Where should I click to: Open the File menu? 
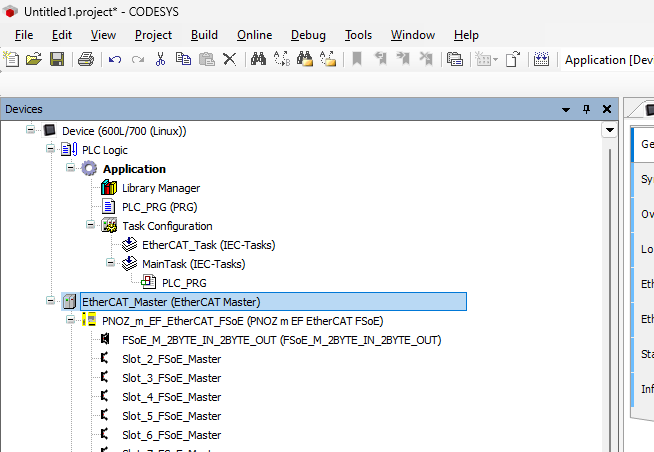(x=24, y=35)
